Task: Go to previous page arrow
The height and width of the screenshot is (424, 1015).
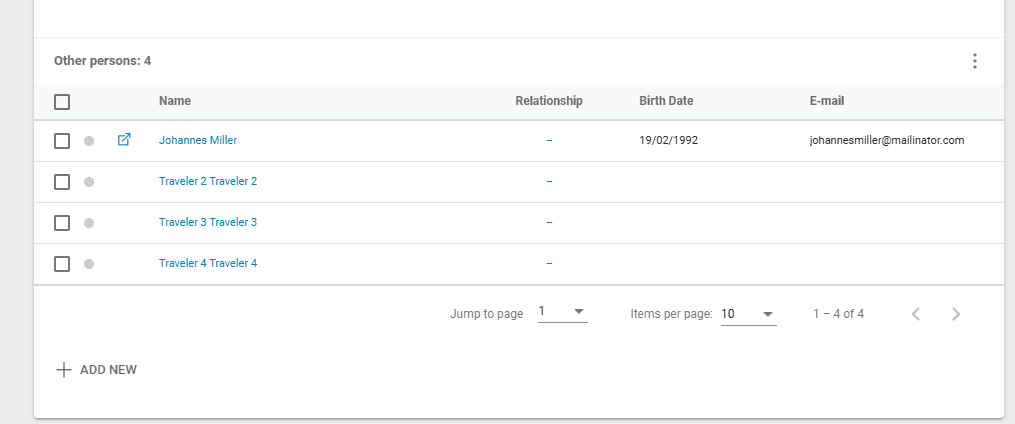Action: pos(916,314)
